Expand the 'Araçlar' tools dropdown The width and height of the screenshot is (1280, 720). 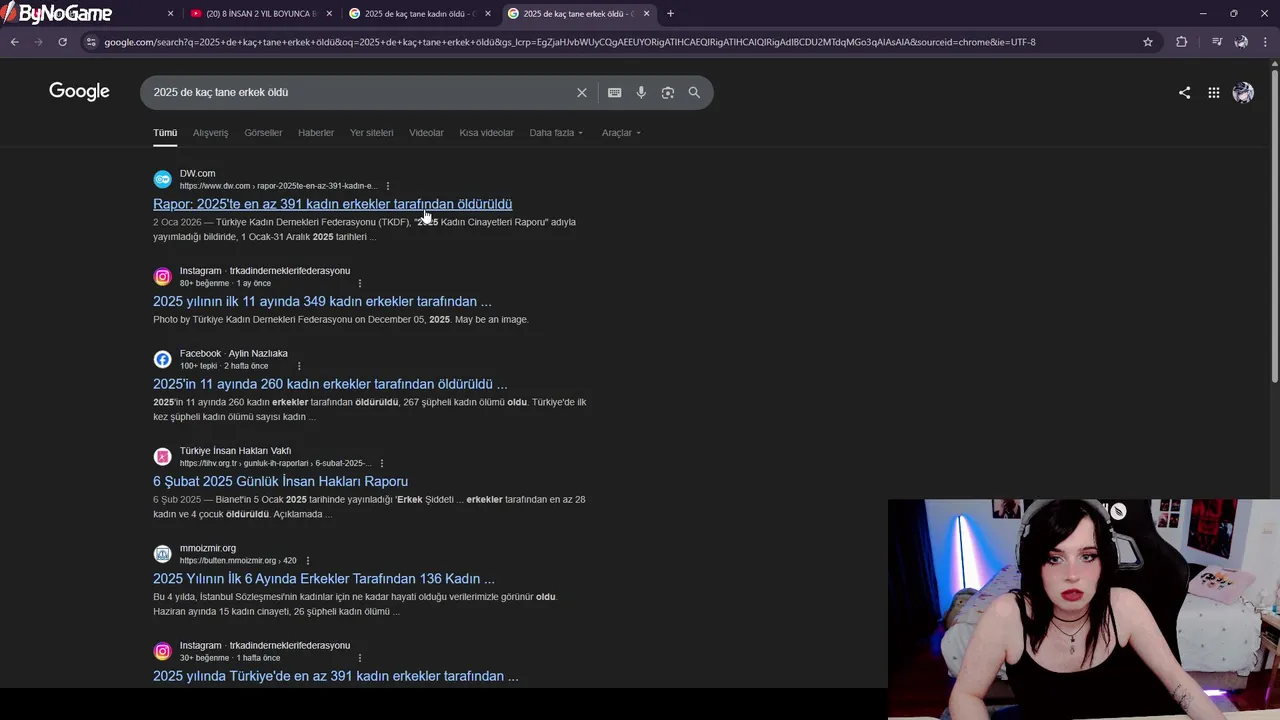[x=621, y=133]
